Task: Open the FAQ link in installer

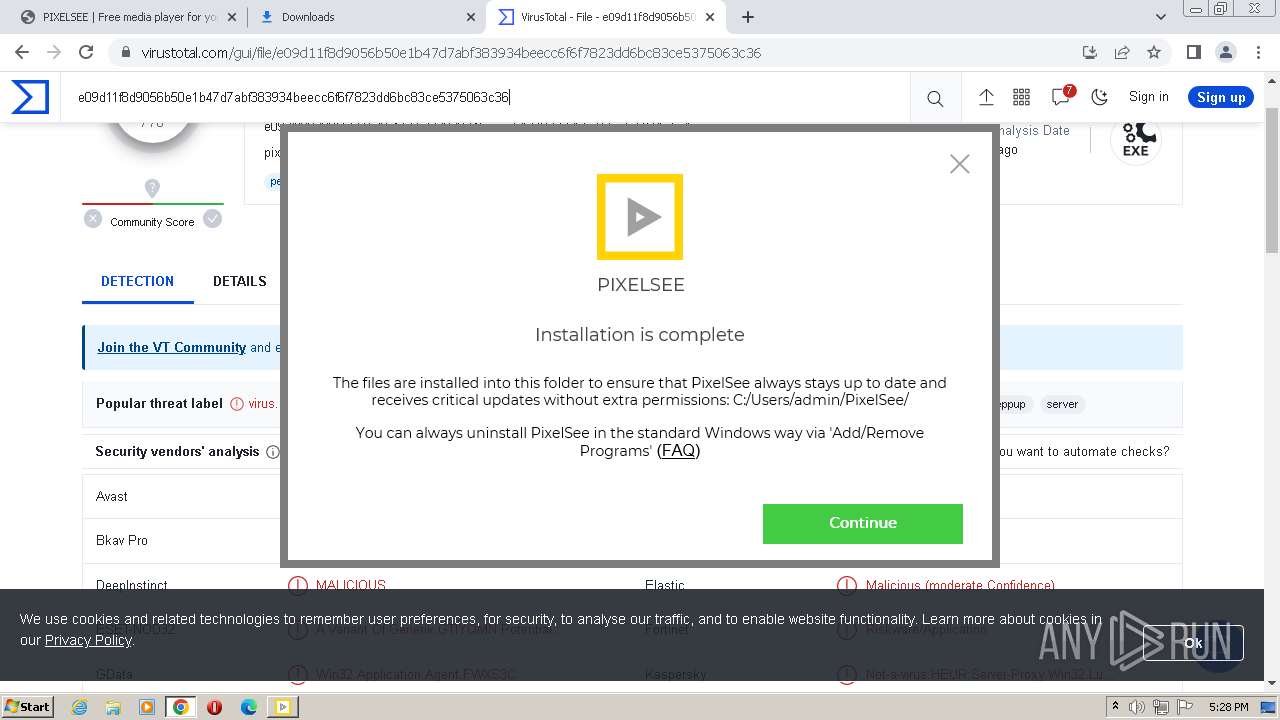Action: [x=678, y=451]
